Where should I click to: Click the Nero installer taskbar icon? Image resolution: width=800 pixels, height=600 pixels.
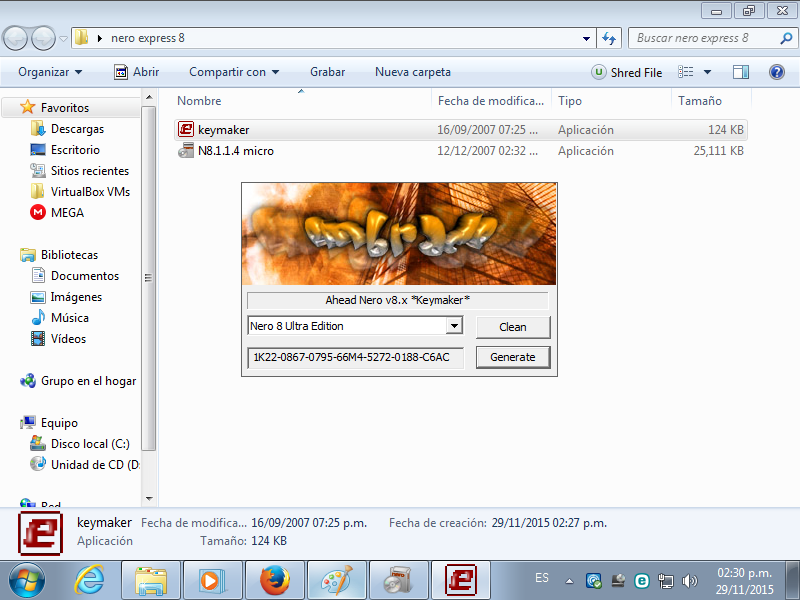[398, 580]
